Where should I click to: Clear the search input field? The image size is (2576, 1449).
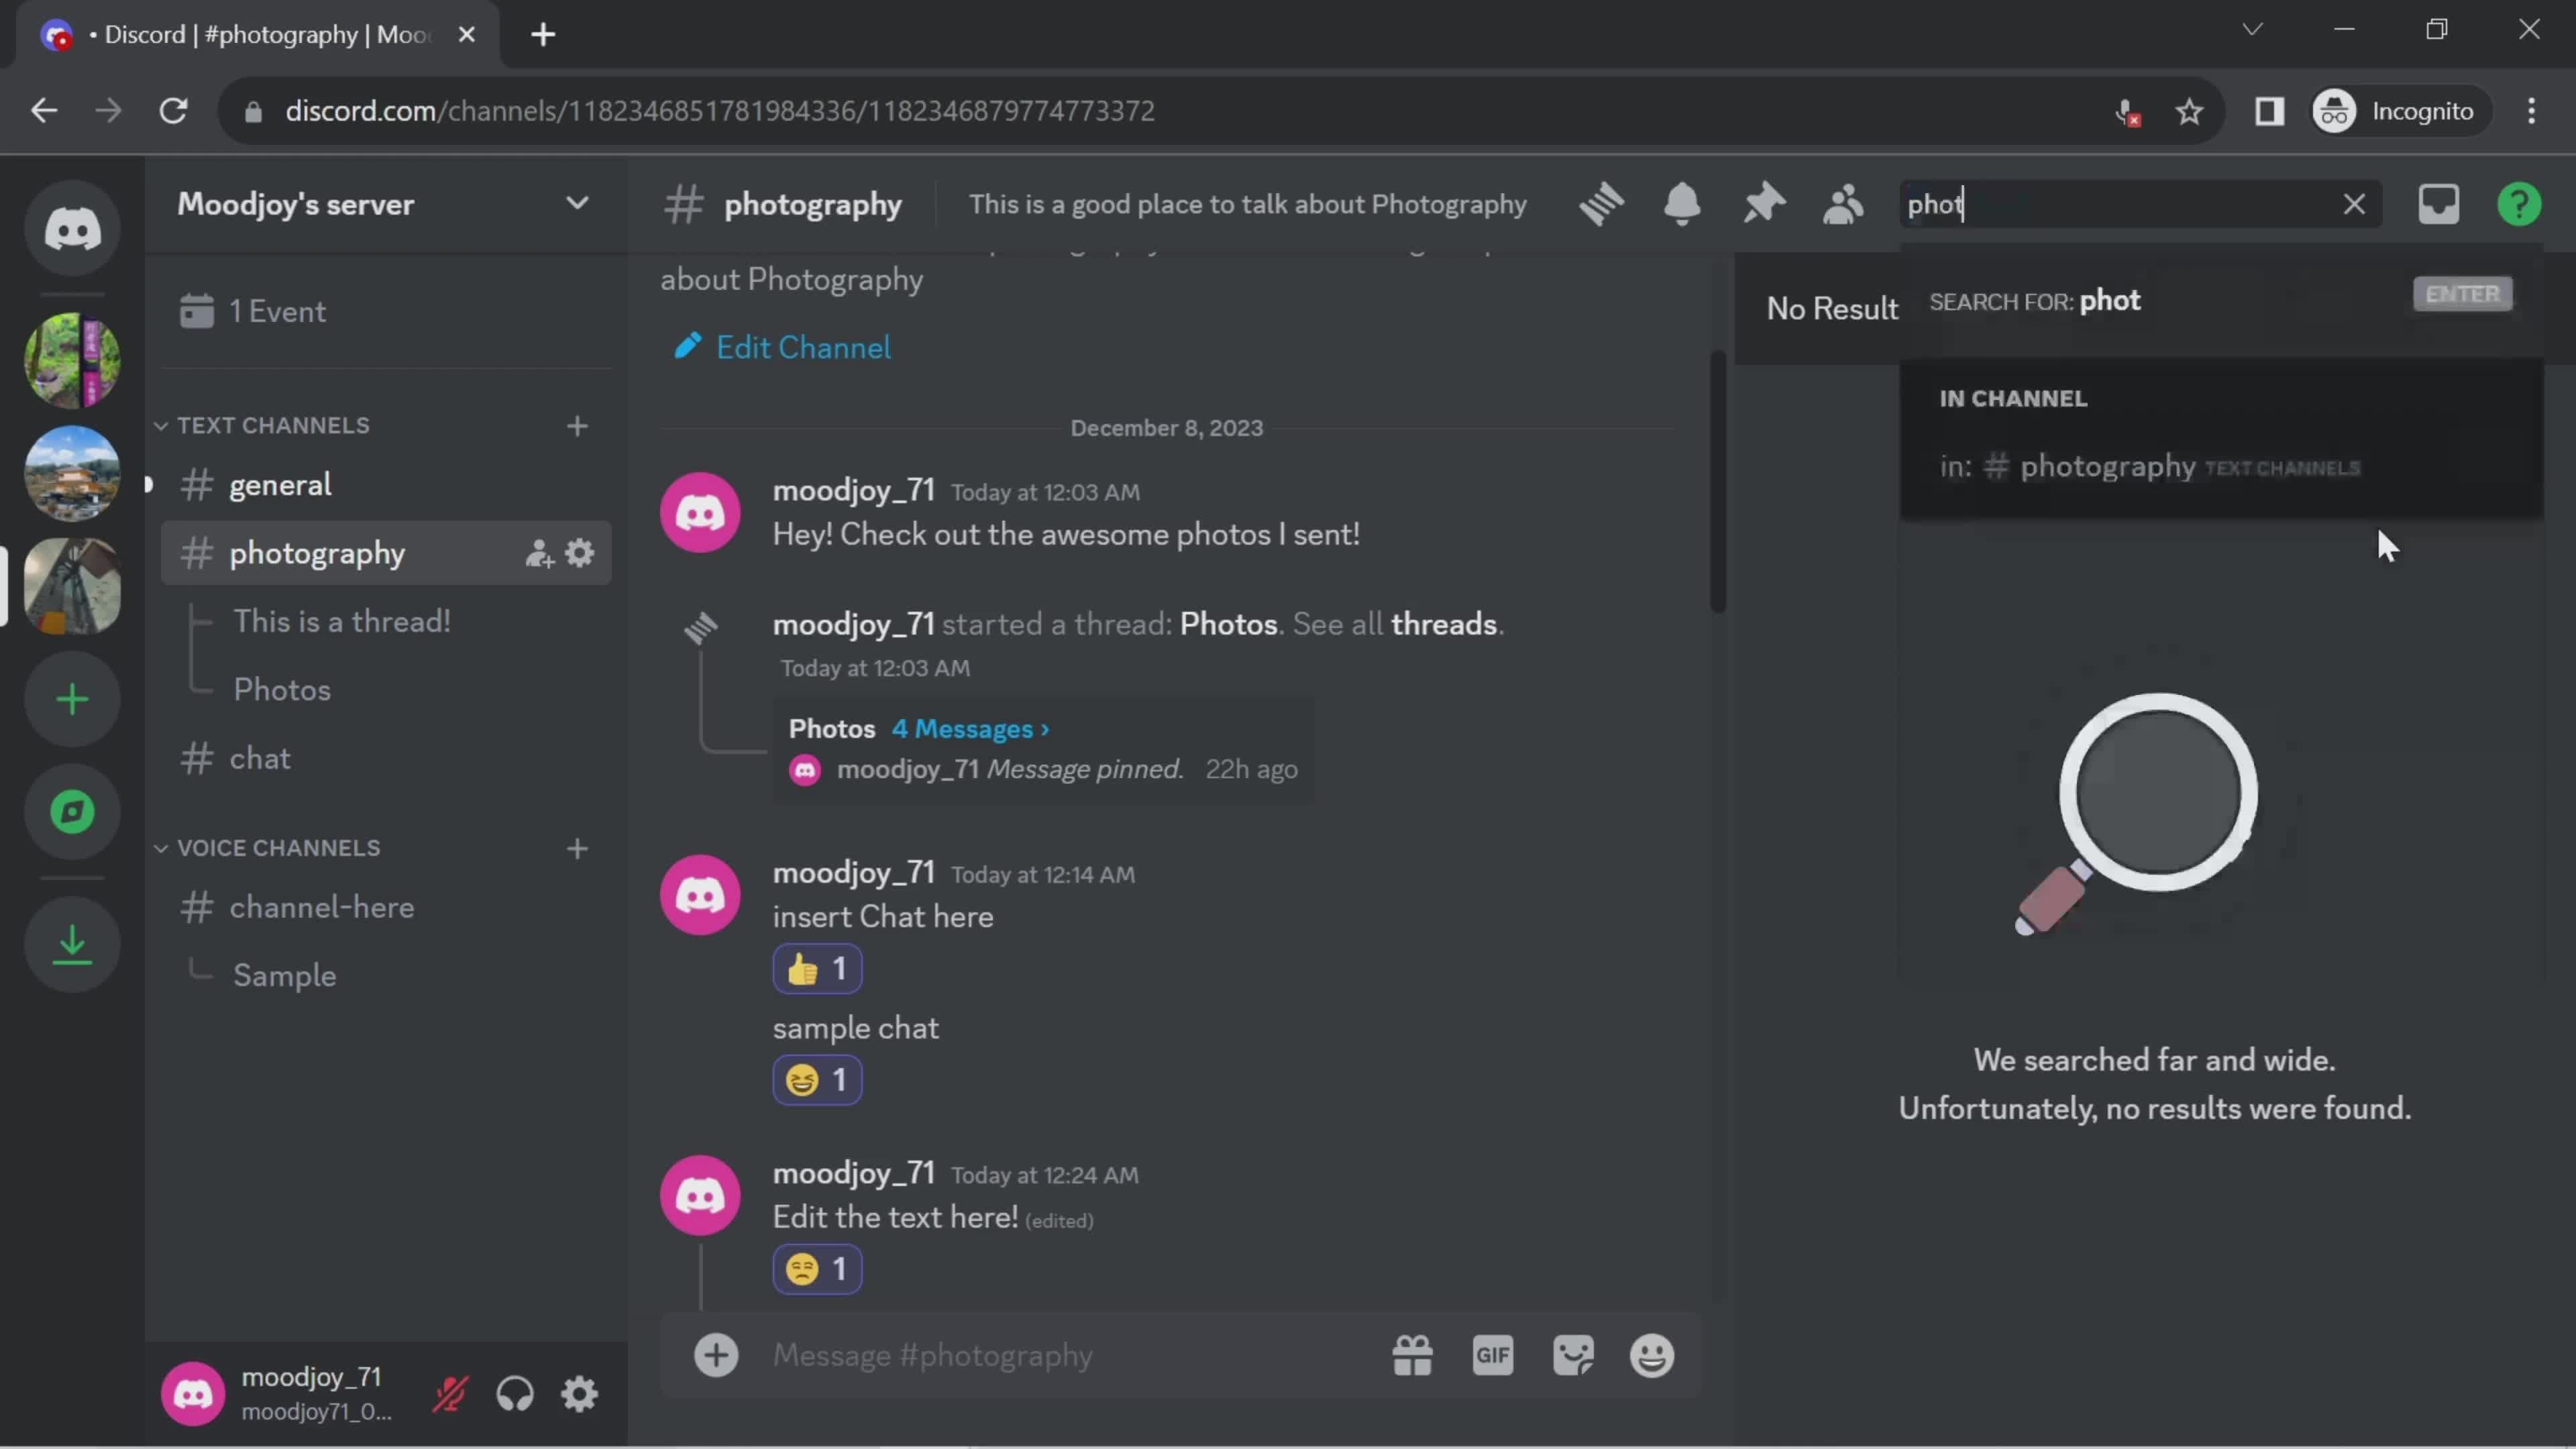pos(2355,203)
